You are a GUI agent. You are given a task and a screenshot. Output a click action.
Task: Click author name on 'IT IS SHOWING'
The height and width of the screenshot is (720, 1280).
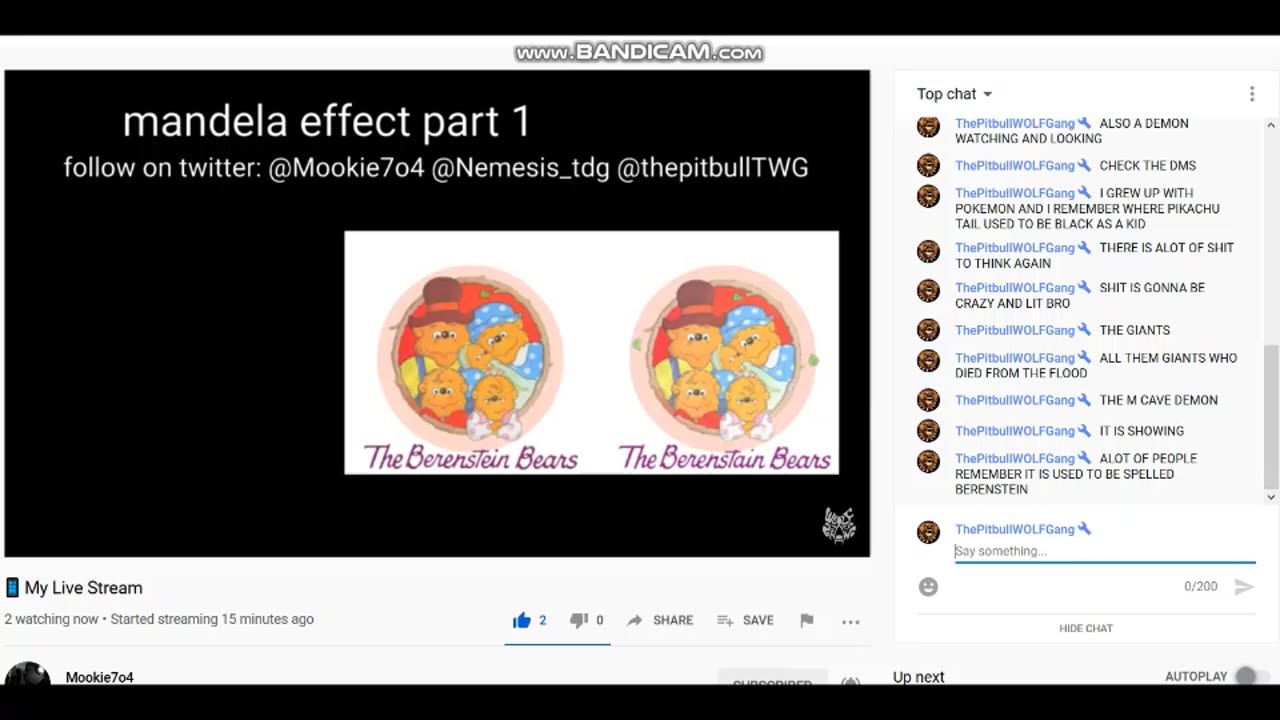(1015, 431)
